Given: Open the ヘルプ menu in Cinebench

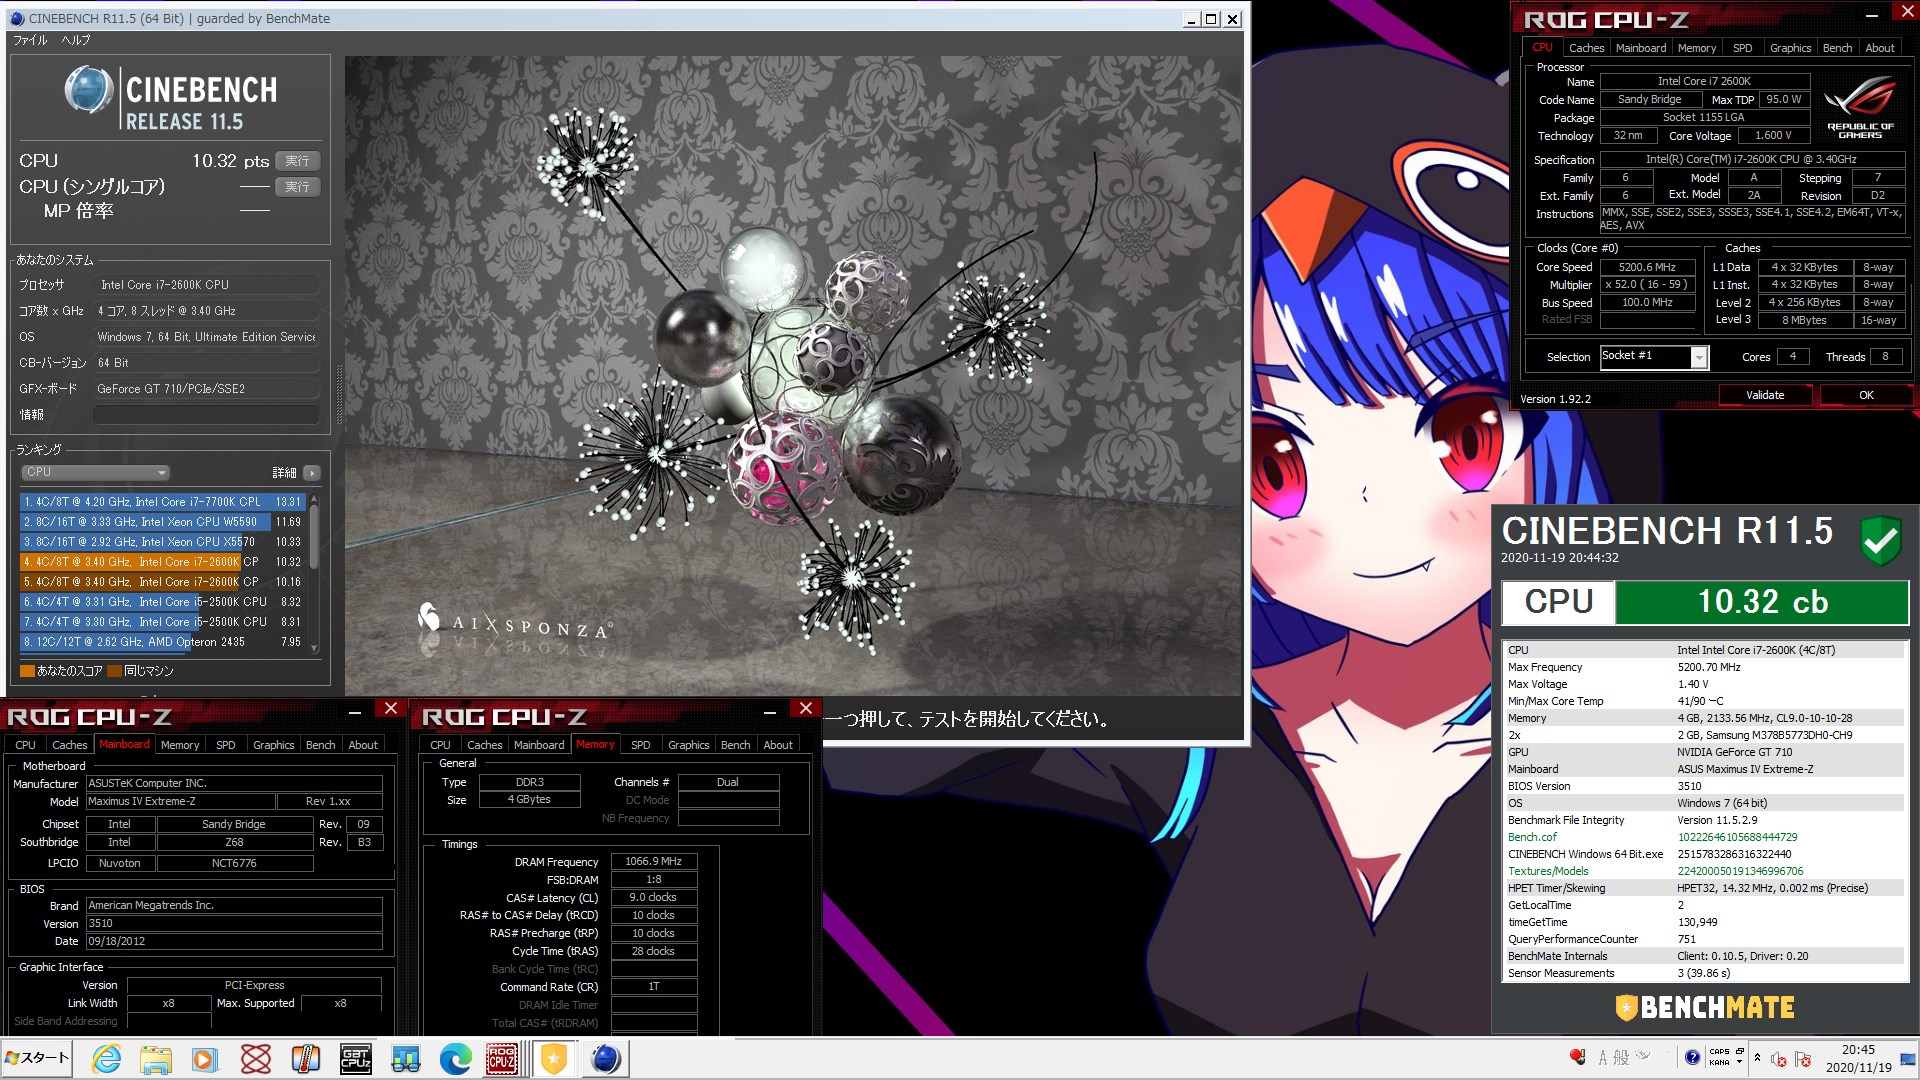Looking at the screenshot, I should 76,40.
